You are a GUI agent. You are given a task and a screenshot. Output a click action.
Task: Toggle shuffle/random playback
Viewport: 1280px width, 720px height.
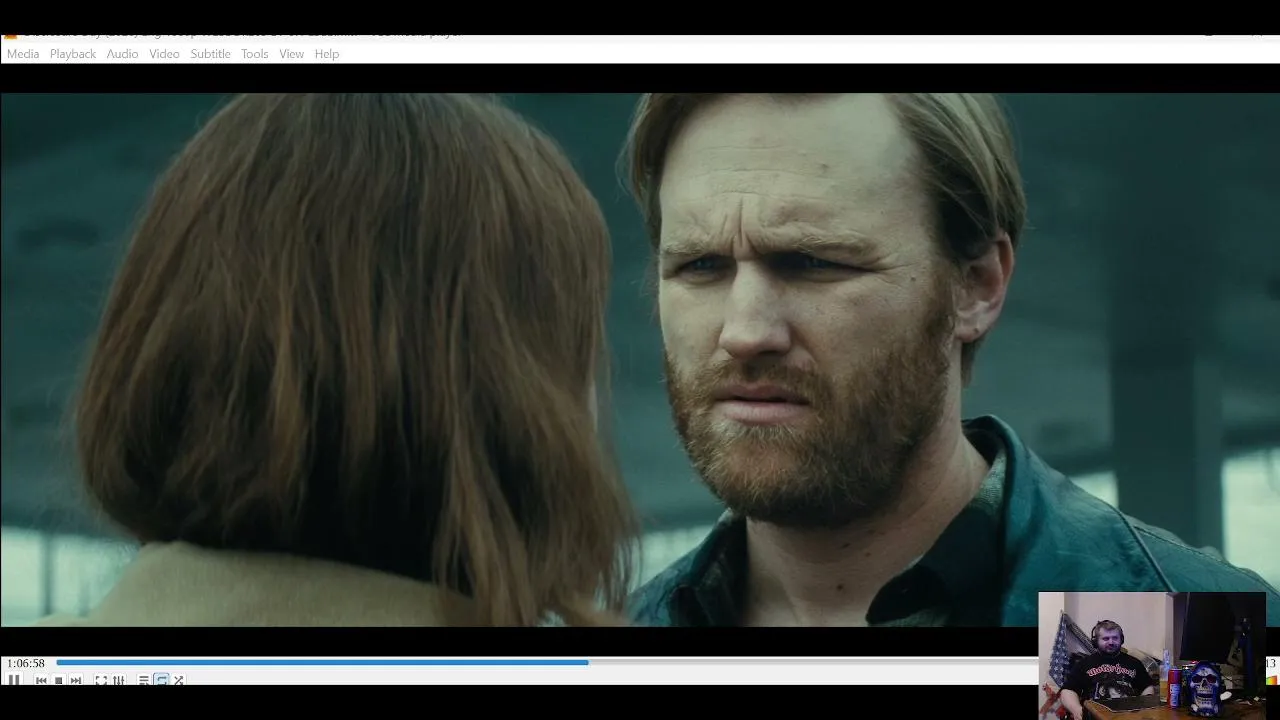[x=179, y=680]
